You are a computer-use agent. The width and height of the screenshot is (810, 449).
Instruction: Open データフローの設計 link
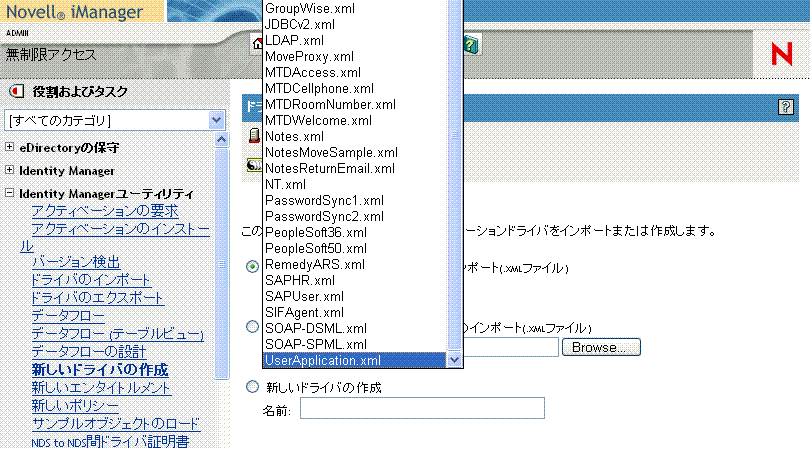click(89, 352)
